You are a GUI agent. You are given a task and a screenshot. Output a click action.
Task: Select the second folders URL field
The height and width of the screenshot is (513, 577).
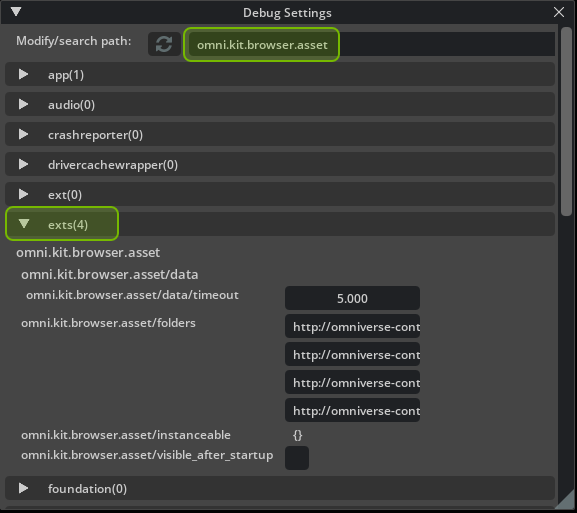click(352, 354)
